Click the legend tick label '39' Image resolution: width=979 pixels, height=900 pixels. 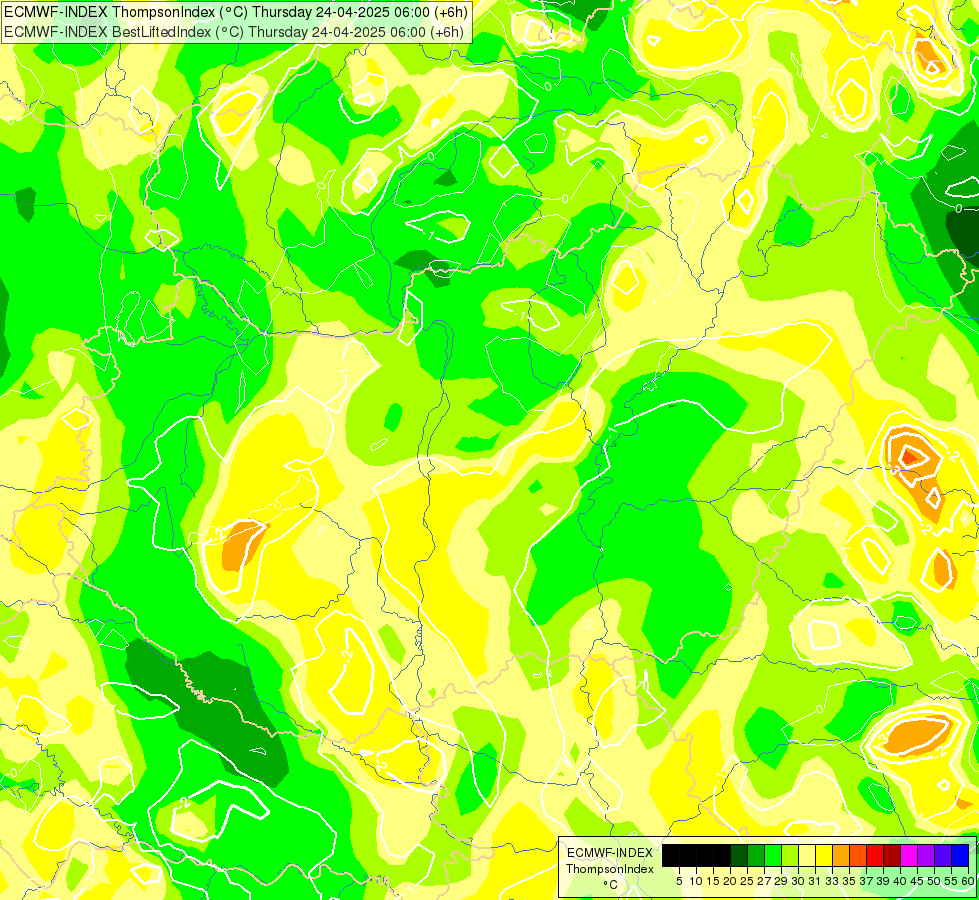pos(883,881)
